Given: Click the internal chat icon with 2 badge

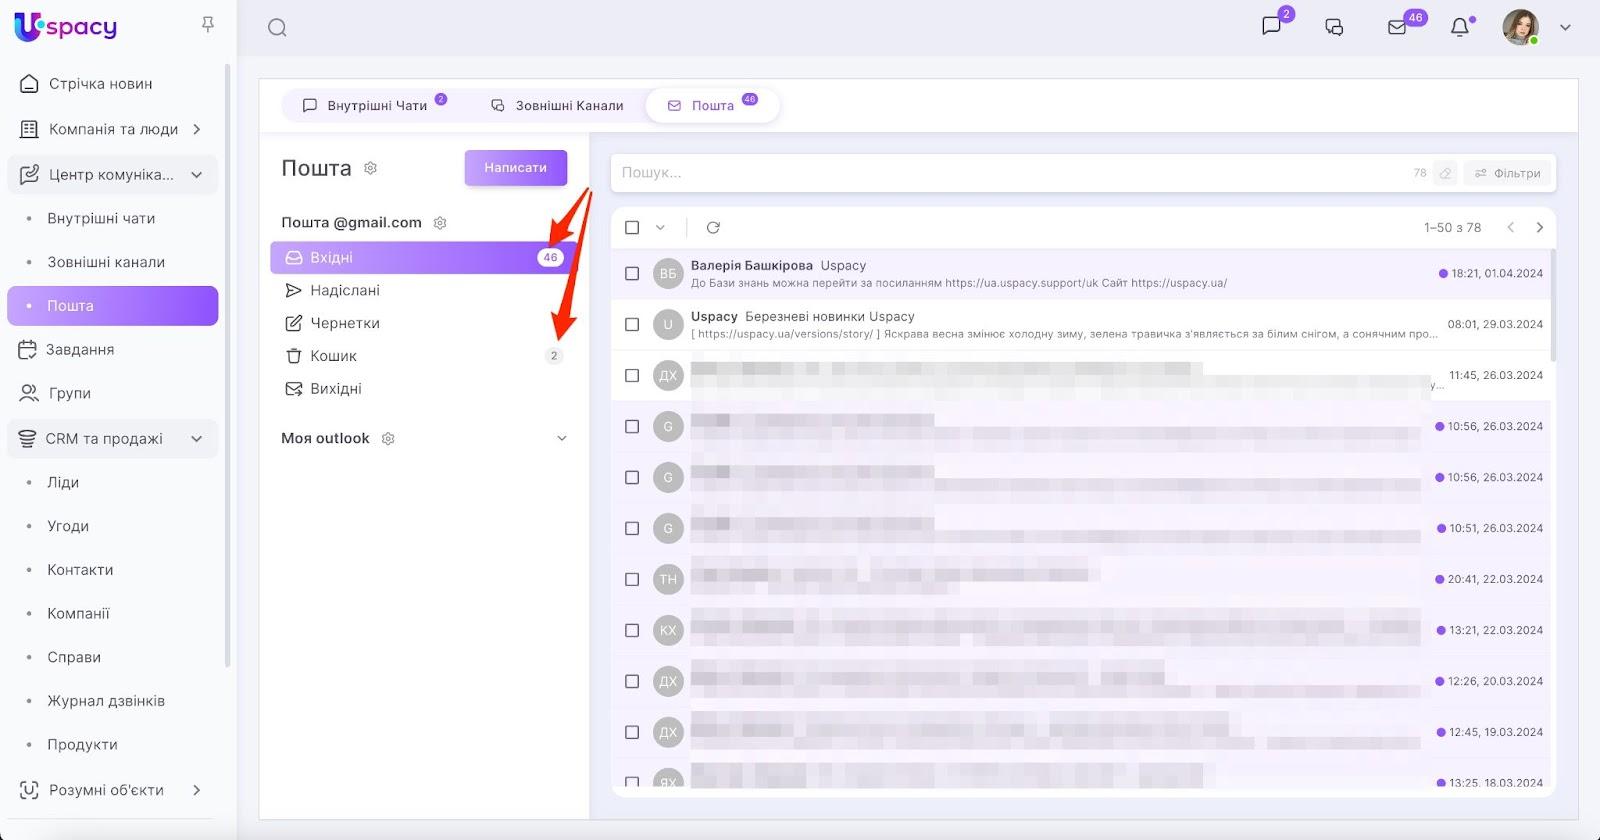Looking at the screenshot, I should 1272,27.
